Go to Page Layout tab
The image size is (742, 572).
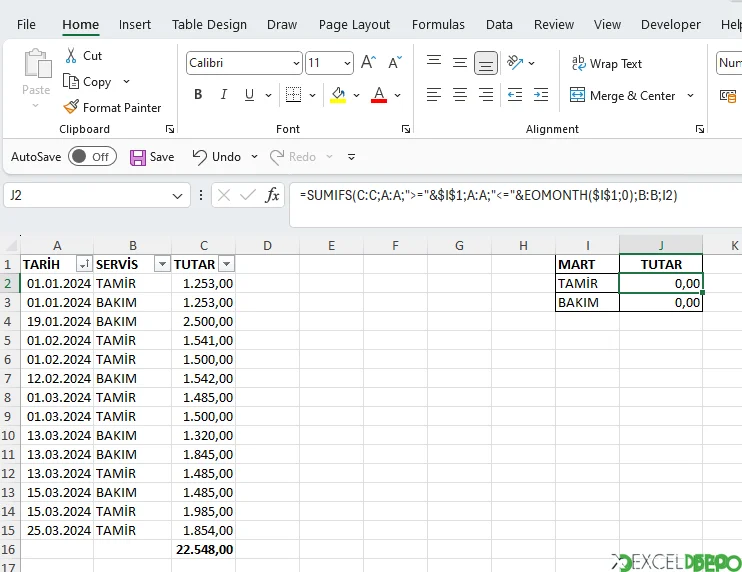pos(354,25)
